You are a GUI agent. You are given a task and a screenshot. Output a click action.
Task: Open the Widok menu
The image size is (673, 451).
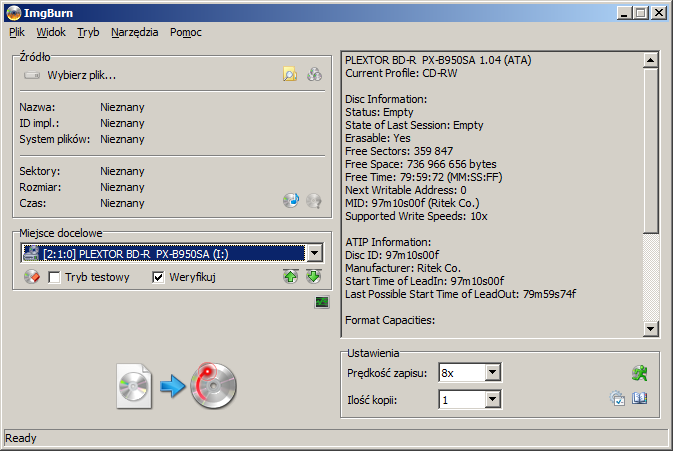(x=51, y=32)
